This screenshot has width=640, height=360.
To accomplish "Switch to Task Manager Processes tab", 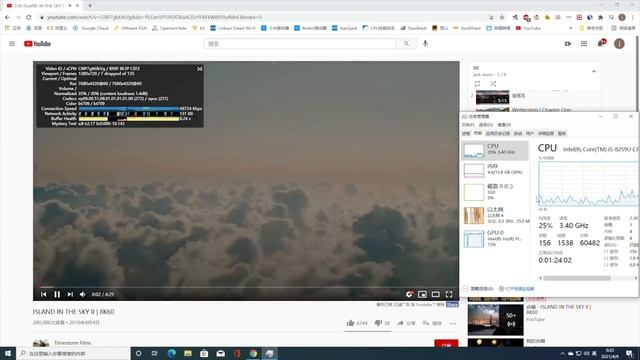I will click(466, 133).
